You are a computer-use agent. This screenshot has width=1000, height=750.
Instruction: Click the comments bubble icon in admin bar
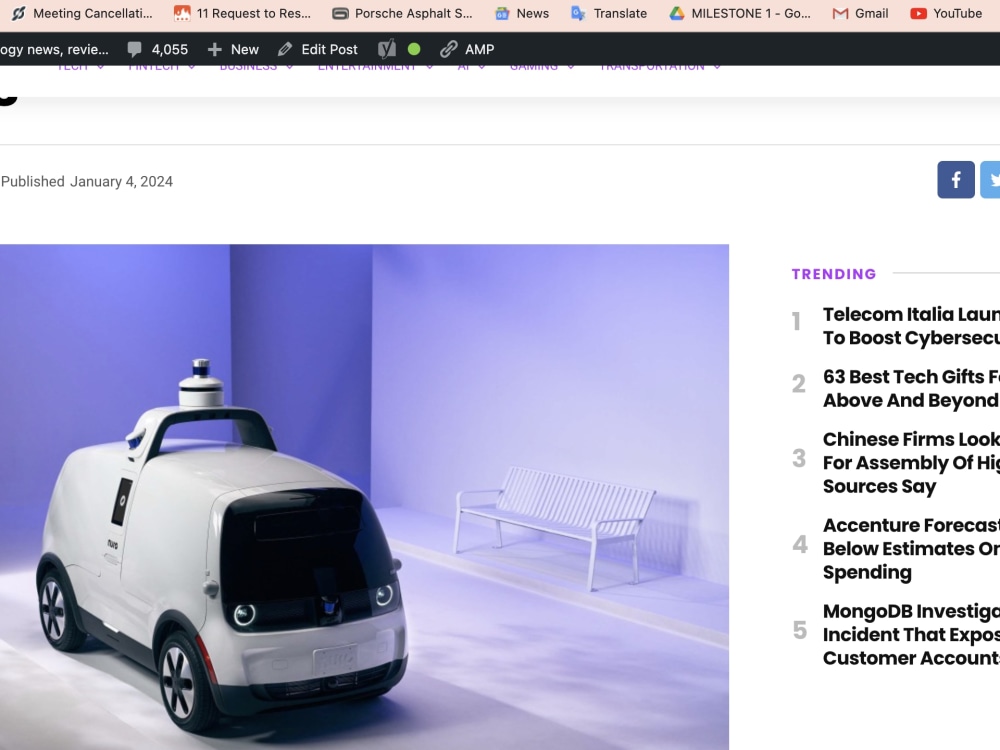[135, 49]
